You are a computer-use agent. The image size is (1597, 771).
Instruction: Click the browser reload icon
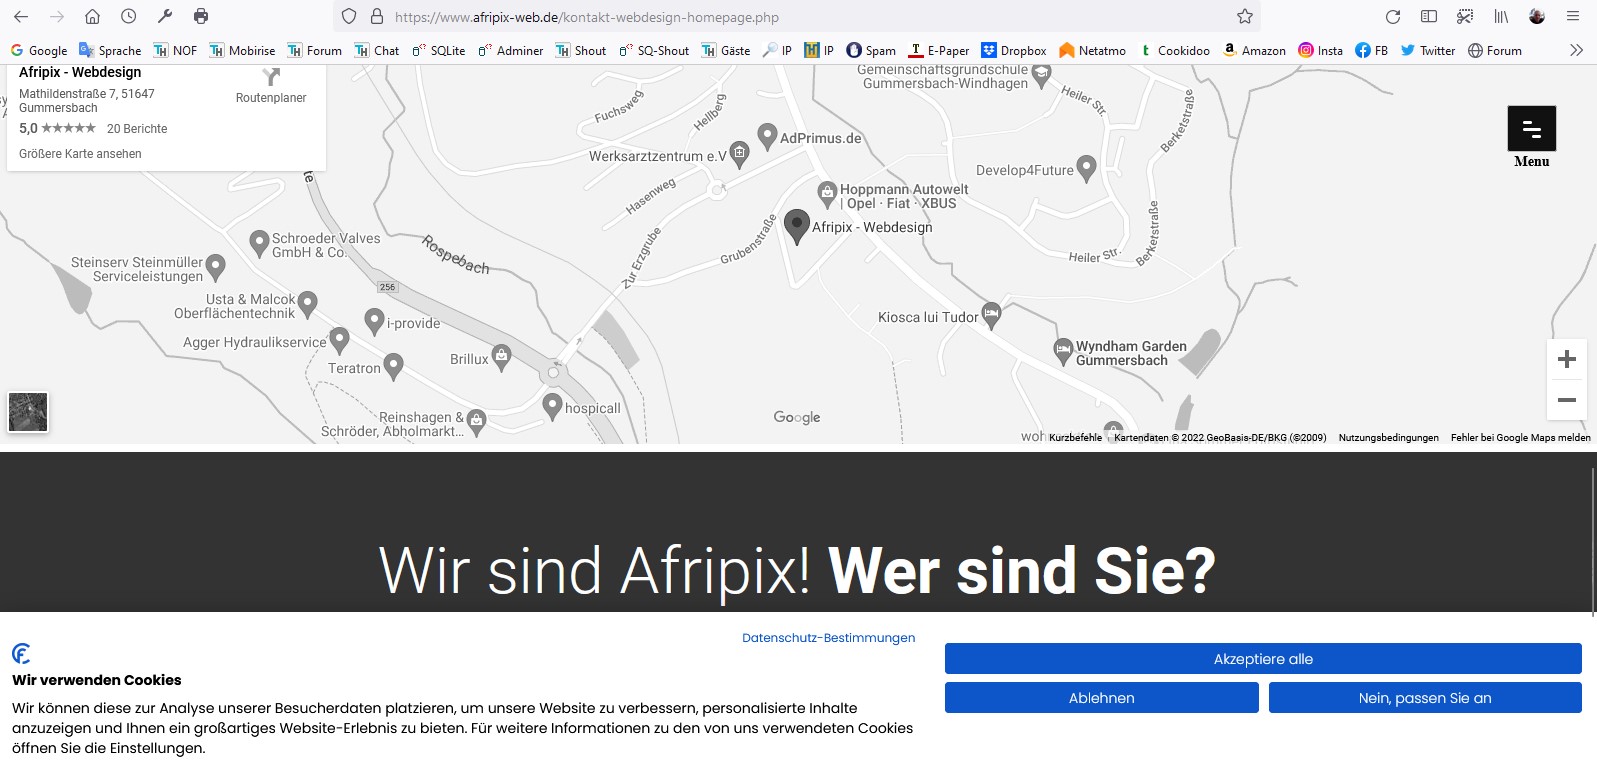(x=1392, y=17)
